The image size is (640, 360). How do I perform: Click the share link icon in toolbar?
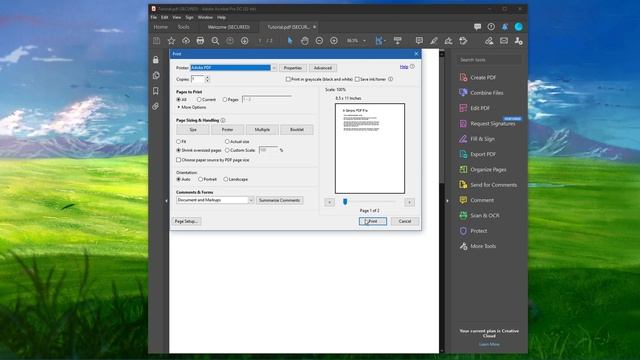tap(489, 40)
